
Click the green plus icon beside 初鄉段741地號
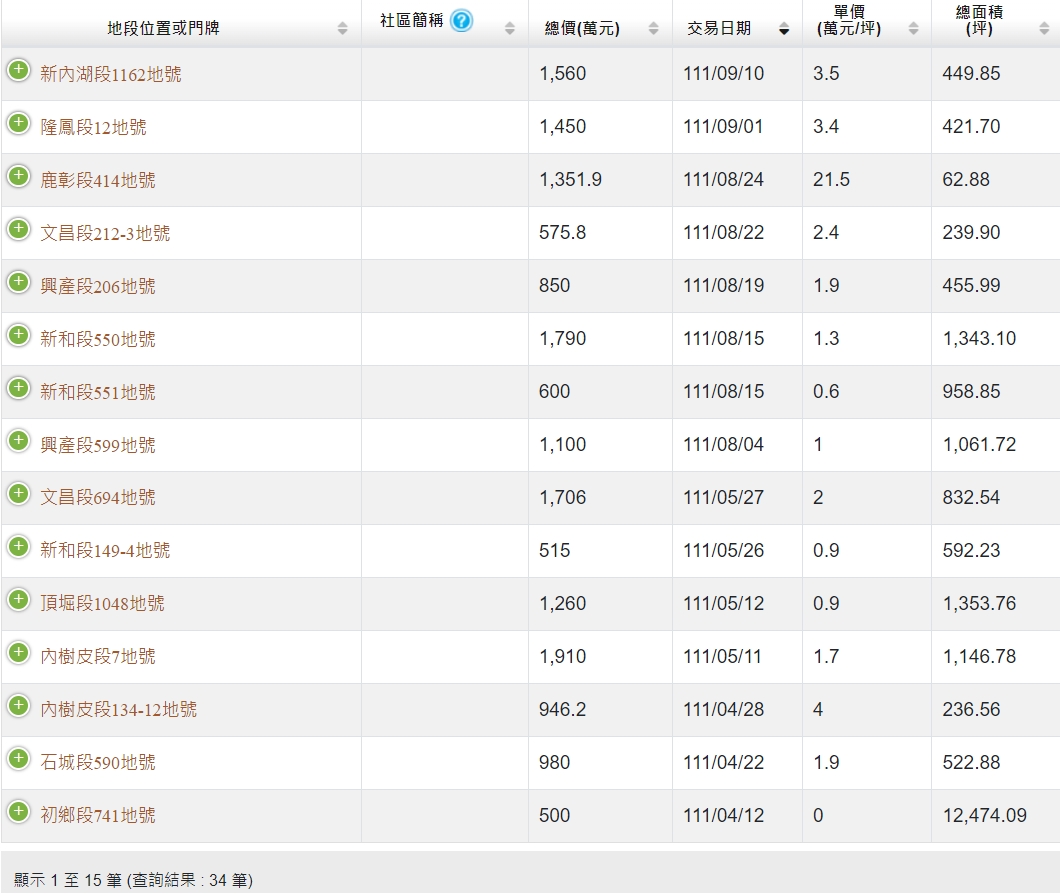point(19,812)
